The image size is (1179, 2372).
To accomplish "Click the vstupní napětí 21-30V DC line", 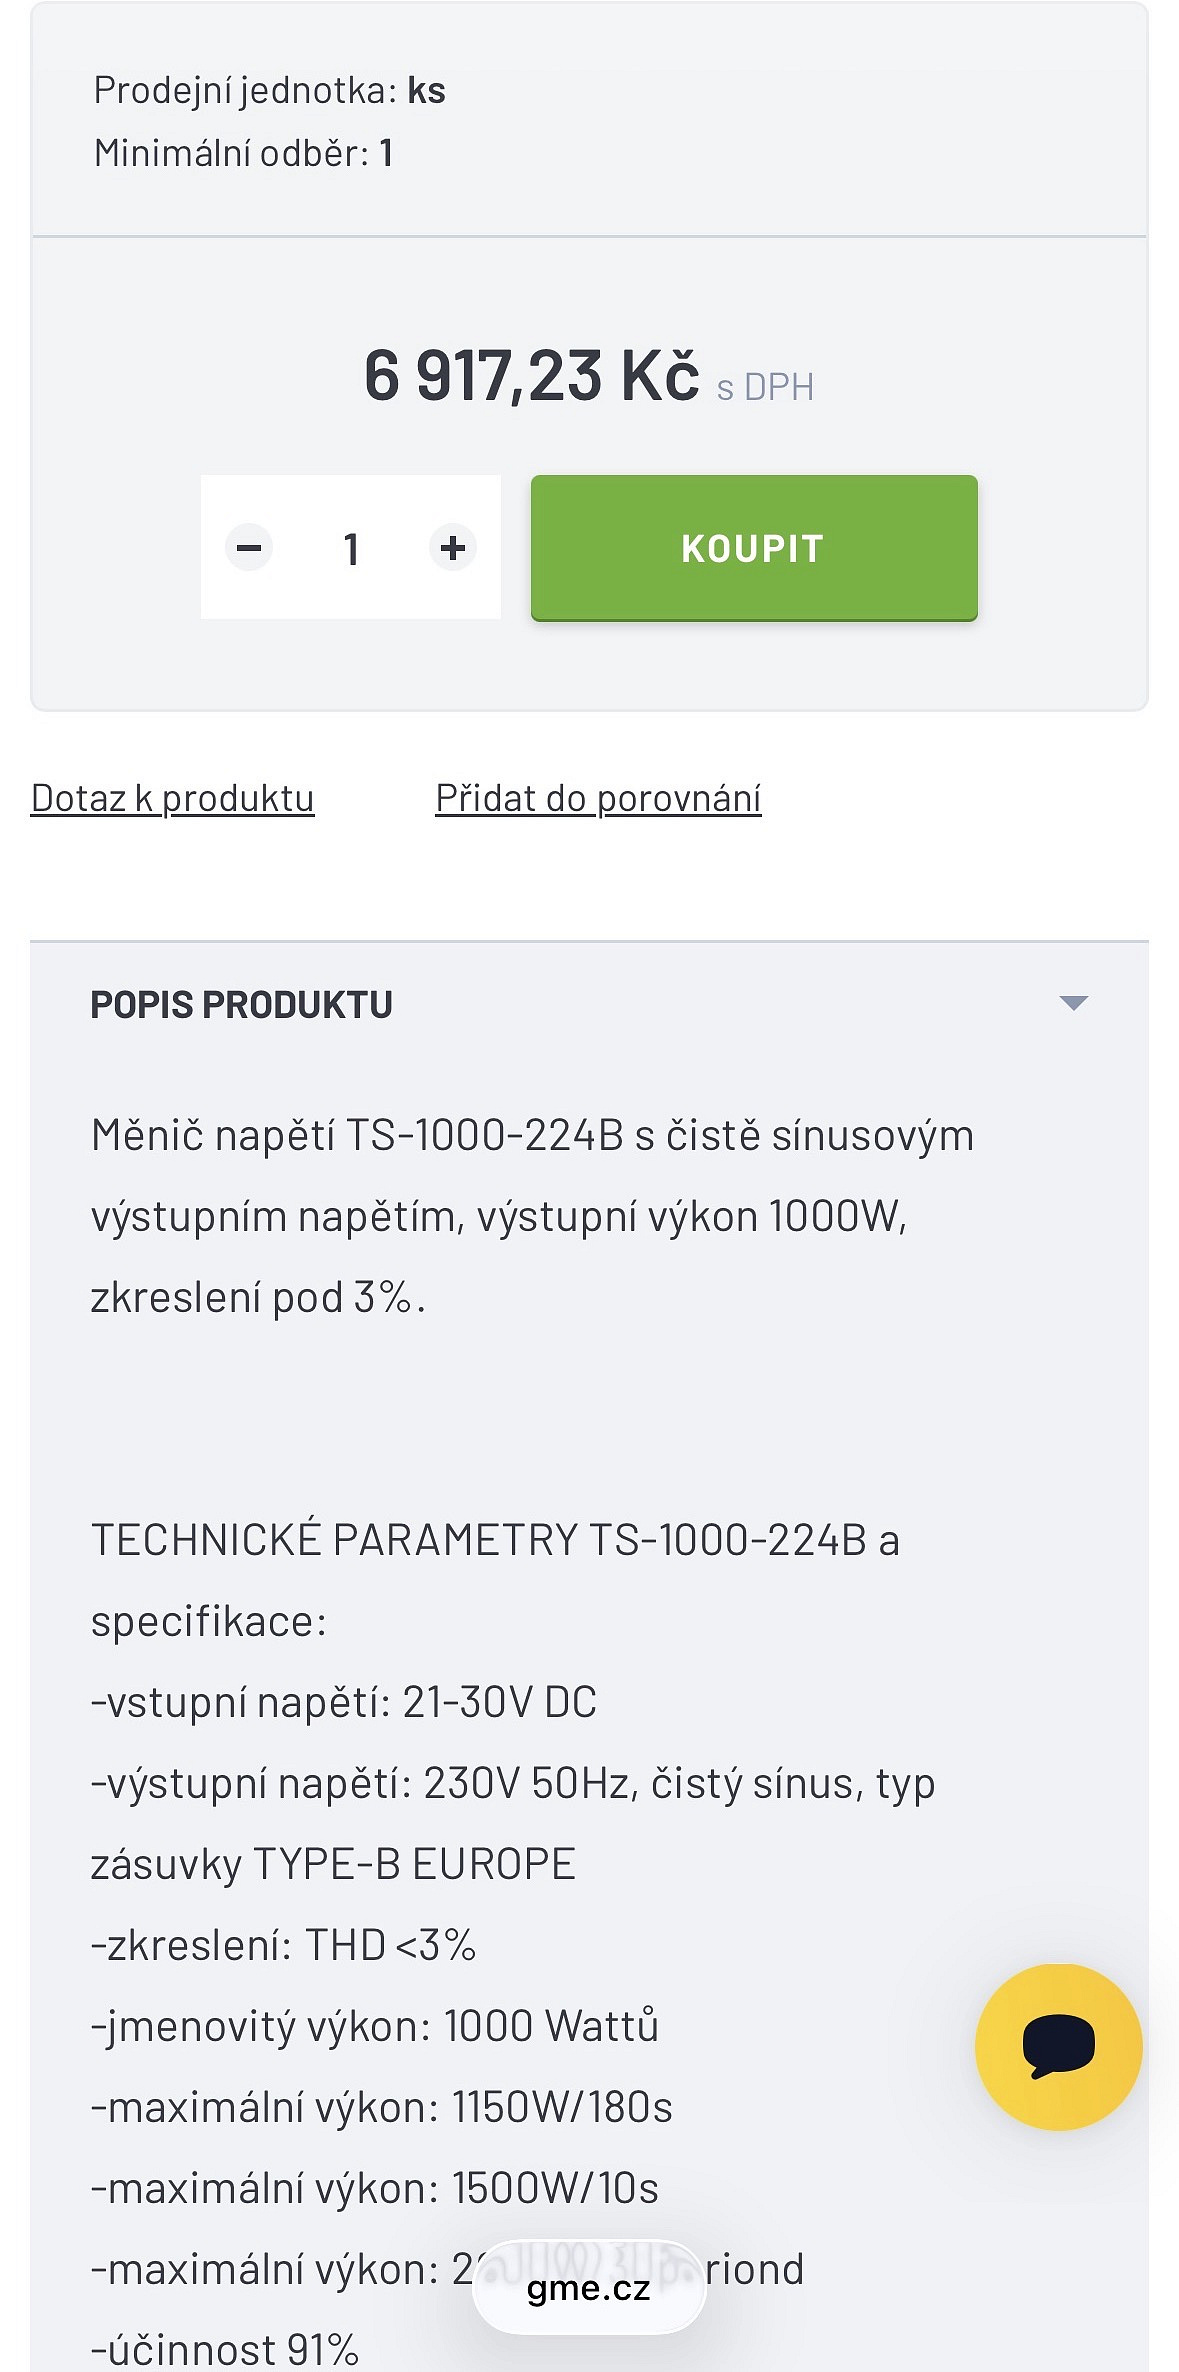I will tap(344, 1702).
